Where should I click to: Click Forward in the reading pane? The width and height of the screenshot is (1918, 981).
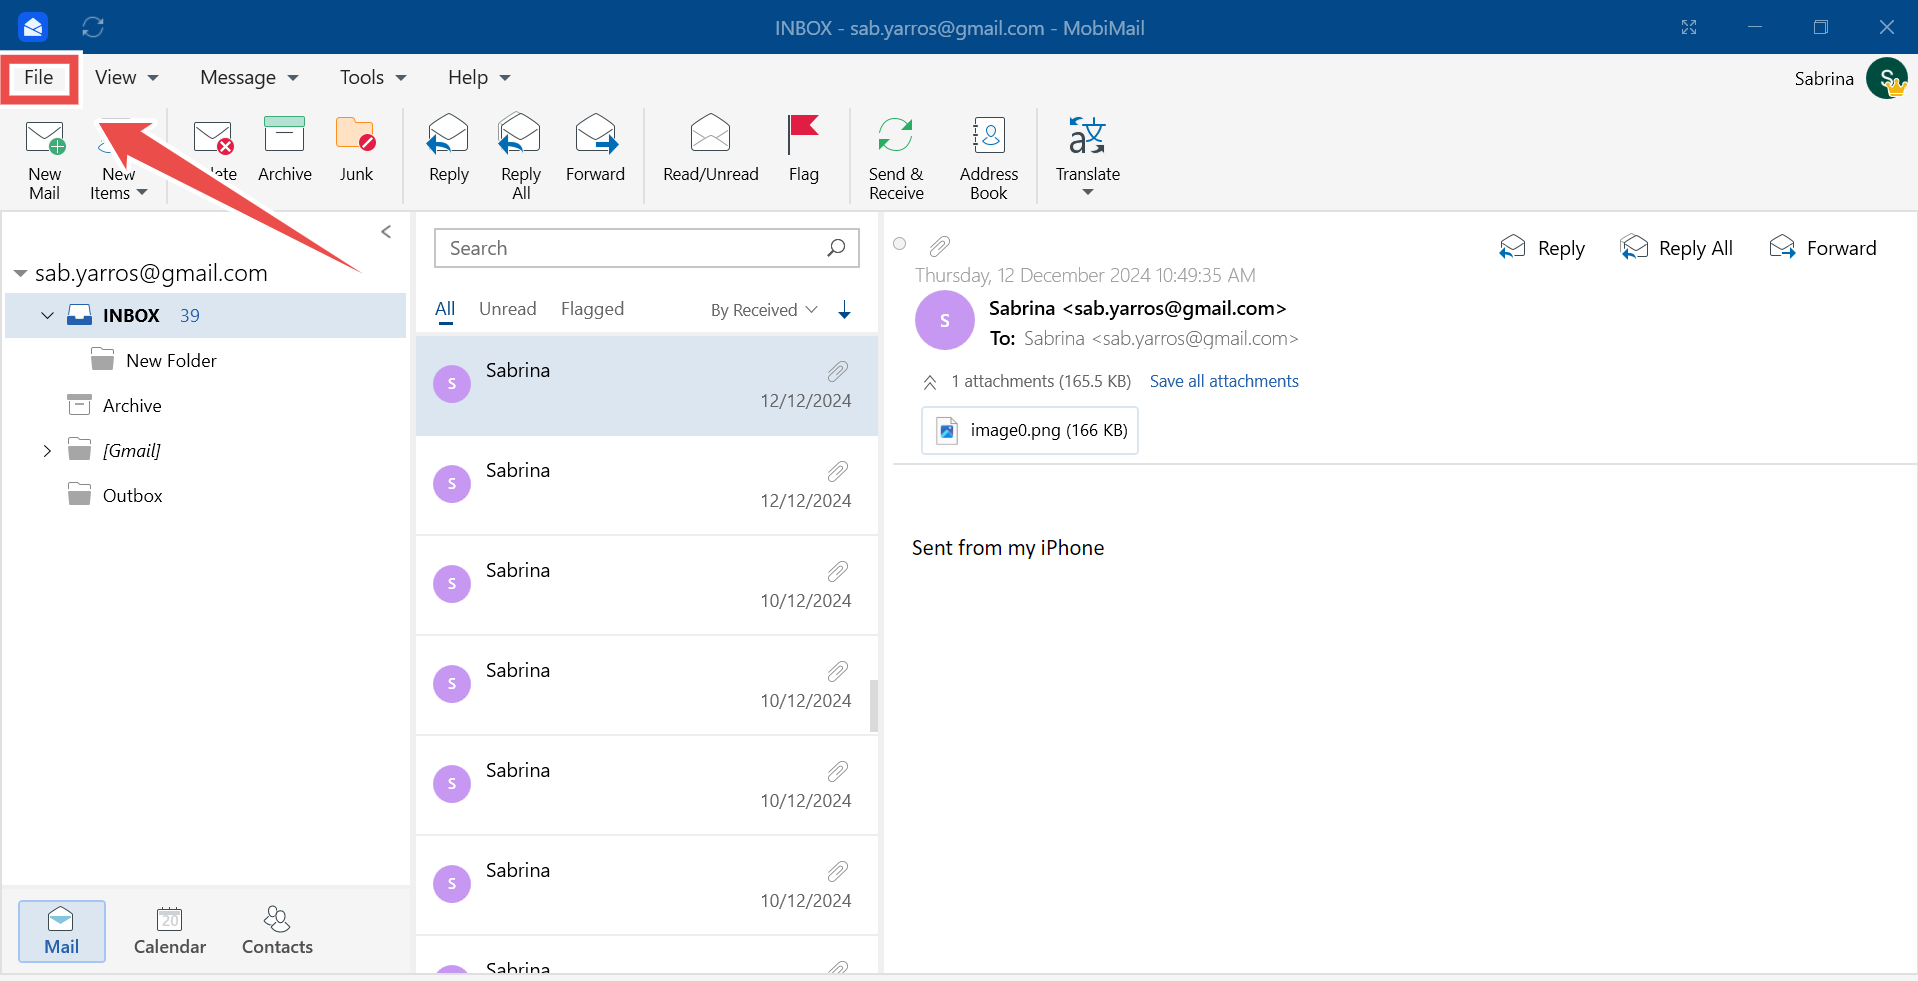coord(1822,248)
